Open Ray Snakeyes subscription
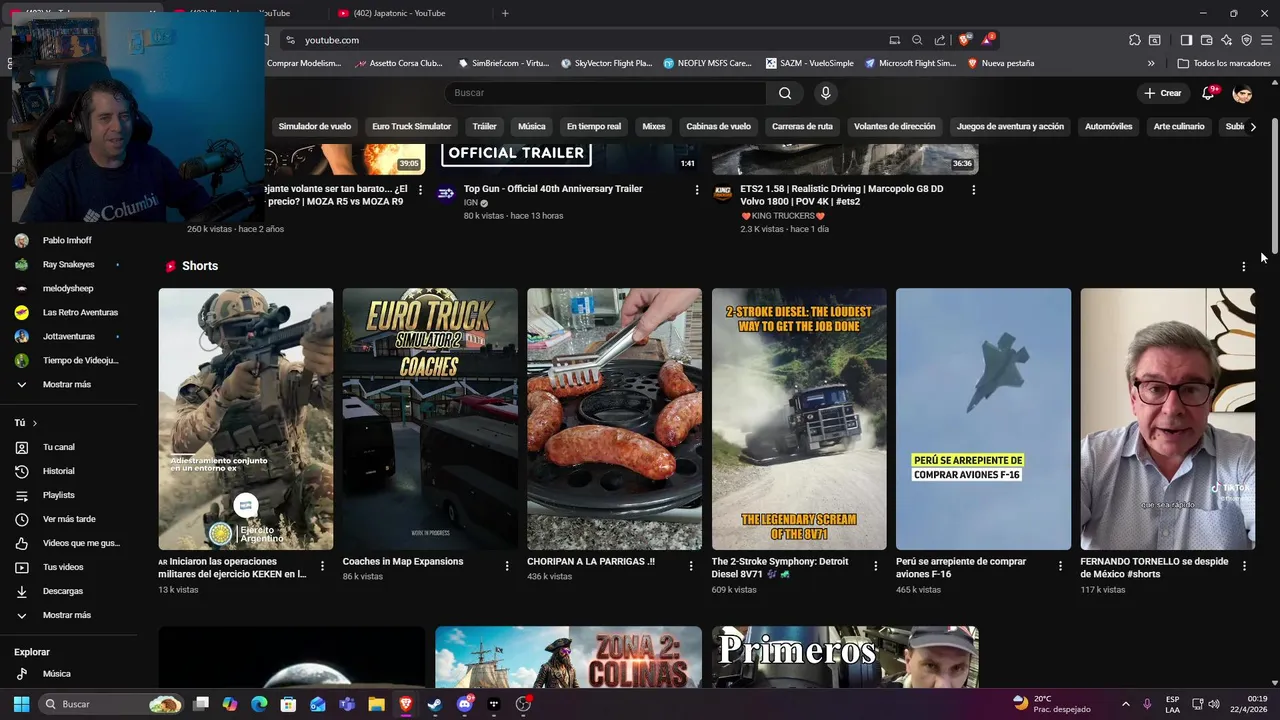The width and height of the screenshot is (1280, 720). (68, 265)
